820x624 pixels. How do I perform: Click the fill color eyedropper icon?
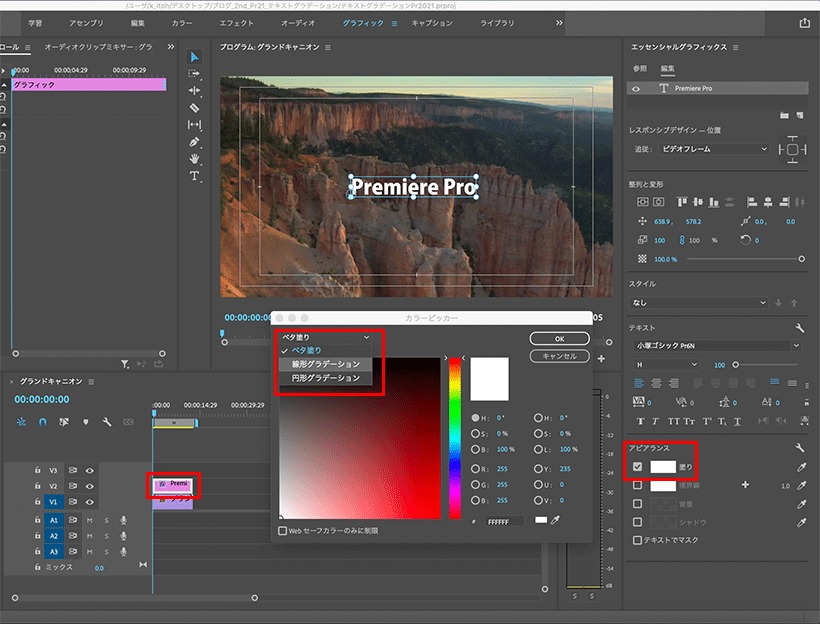point(801,467)
